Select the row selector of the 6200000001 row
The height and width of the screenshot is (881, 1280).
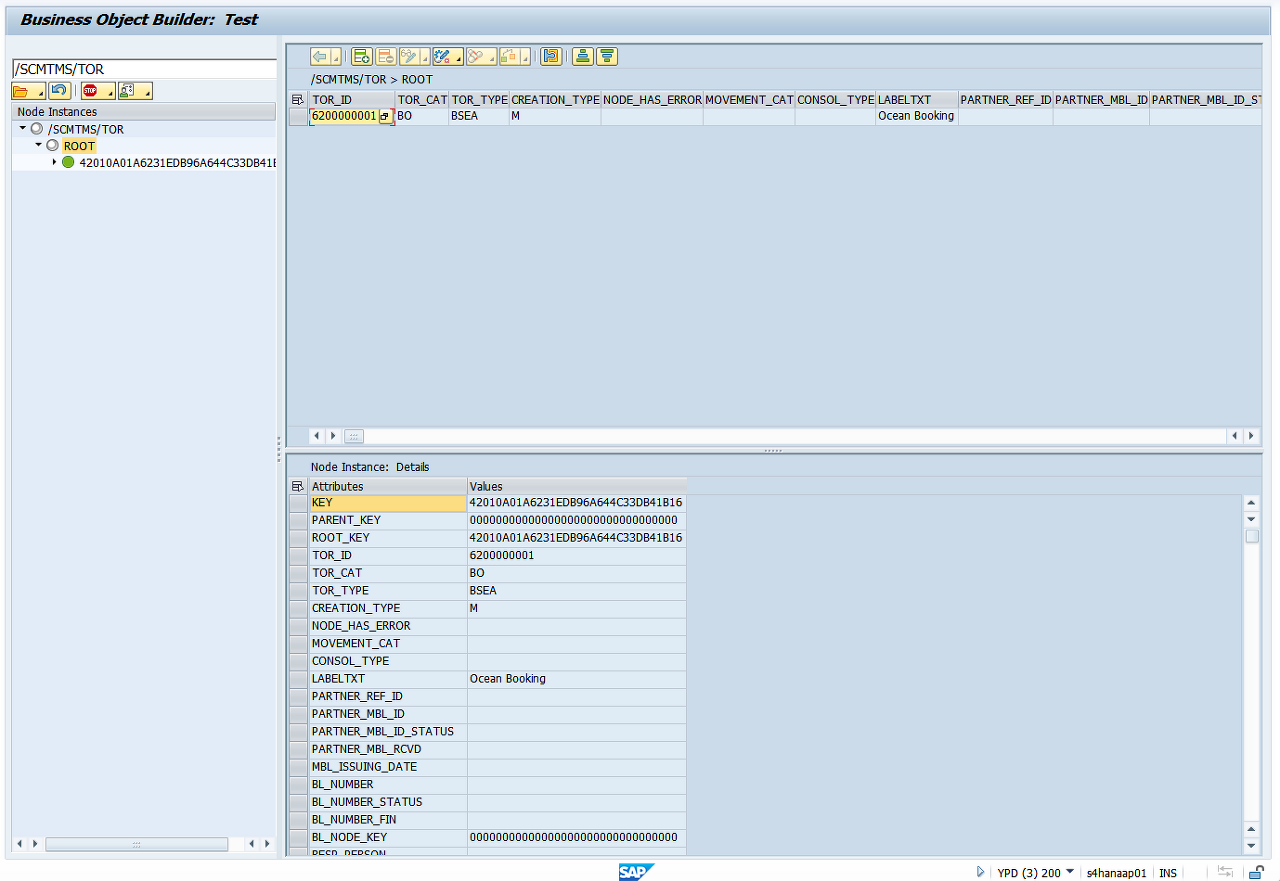298,117
